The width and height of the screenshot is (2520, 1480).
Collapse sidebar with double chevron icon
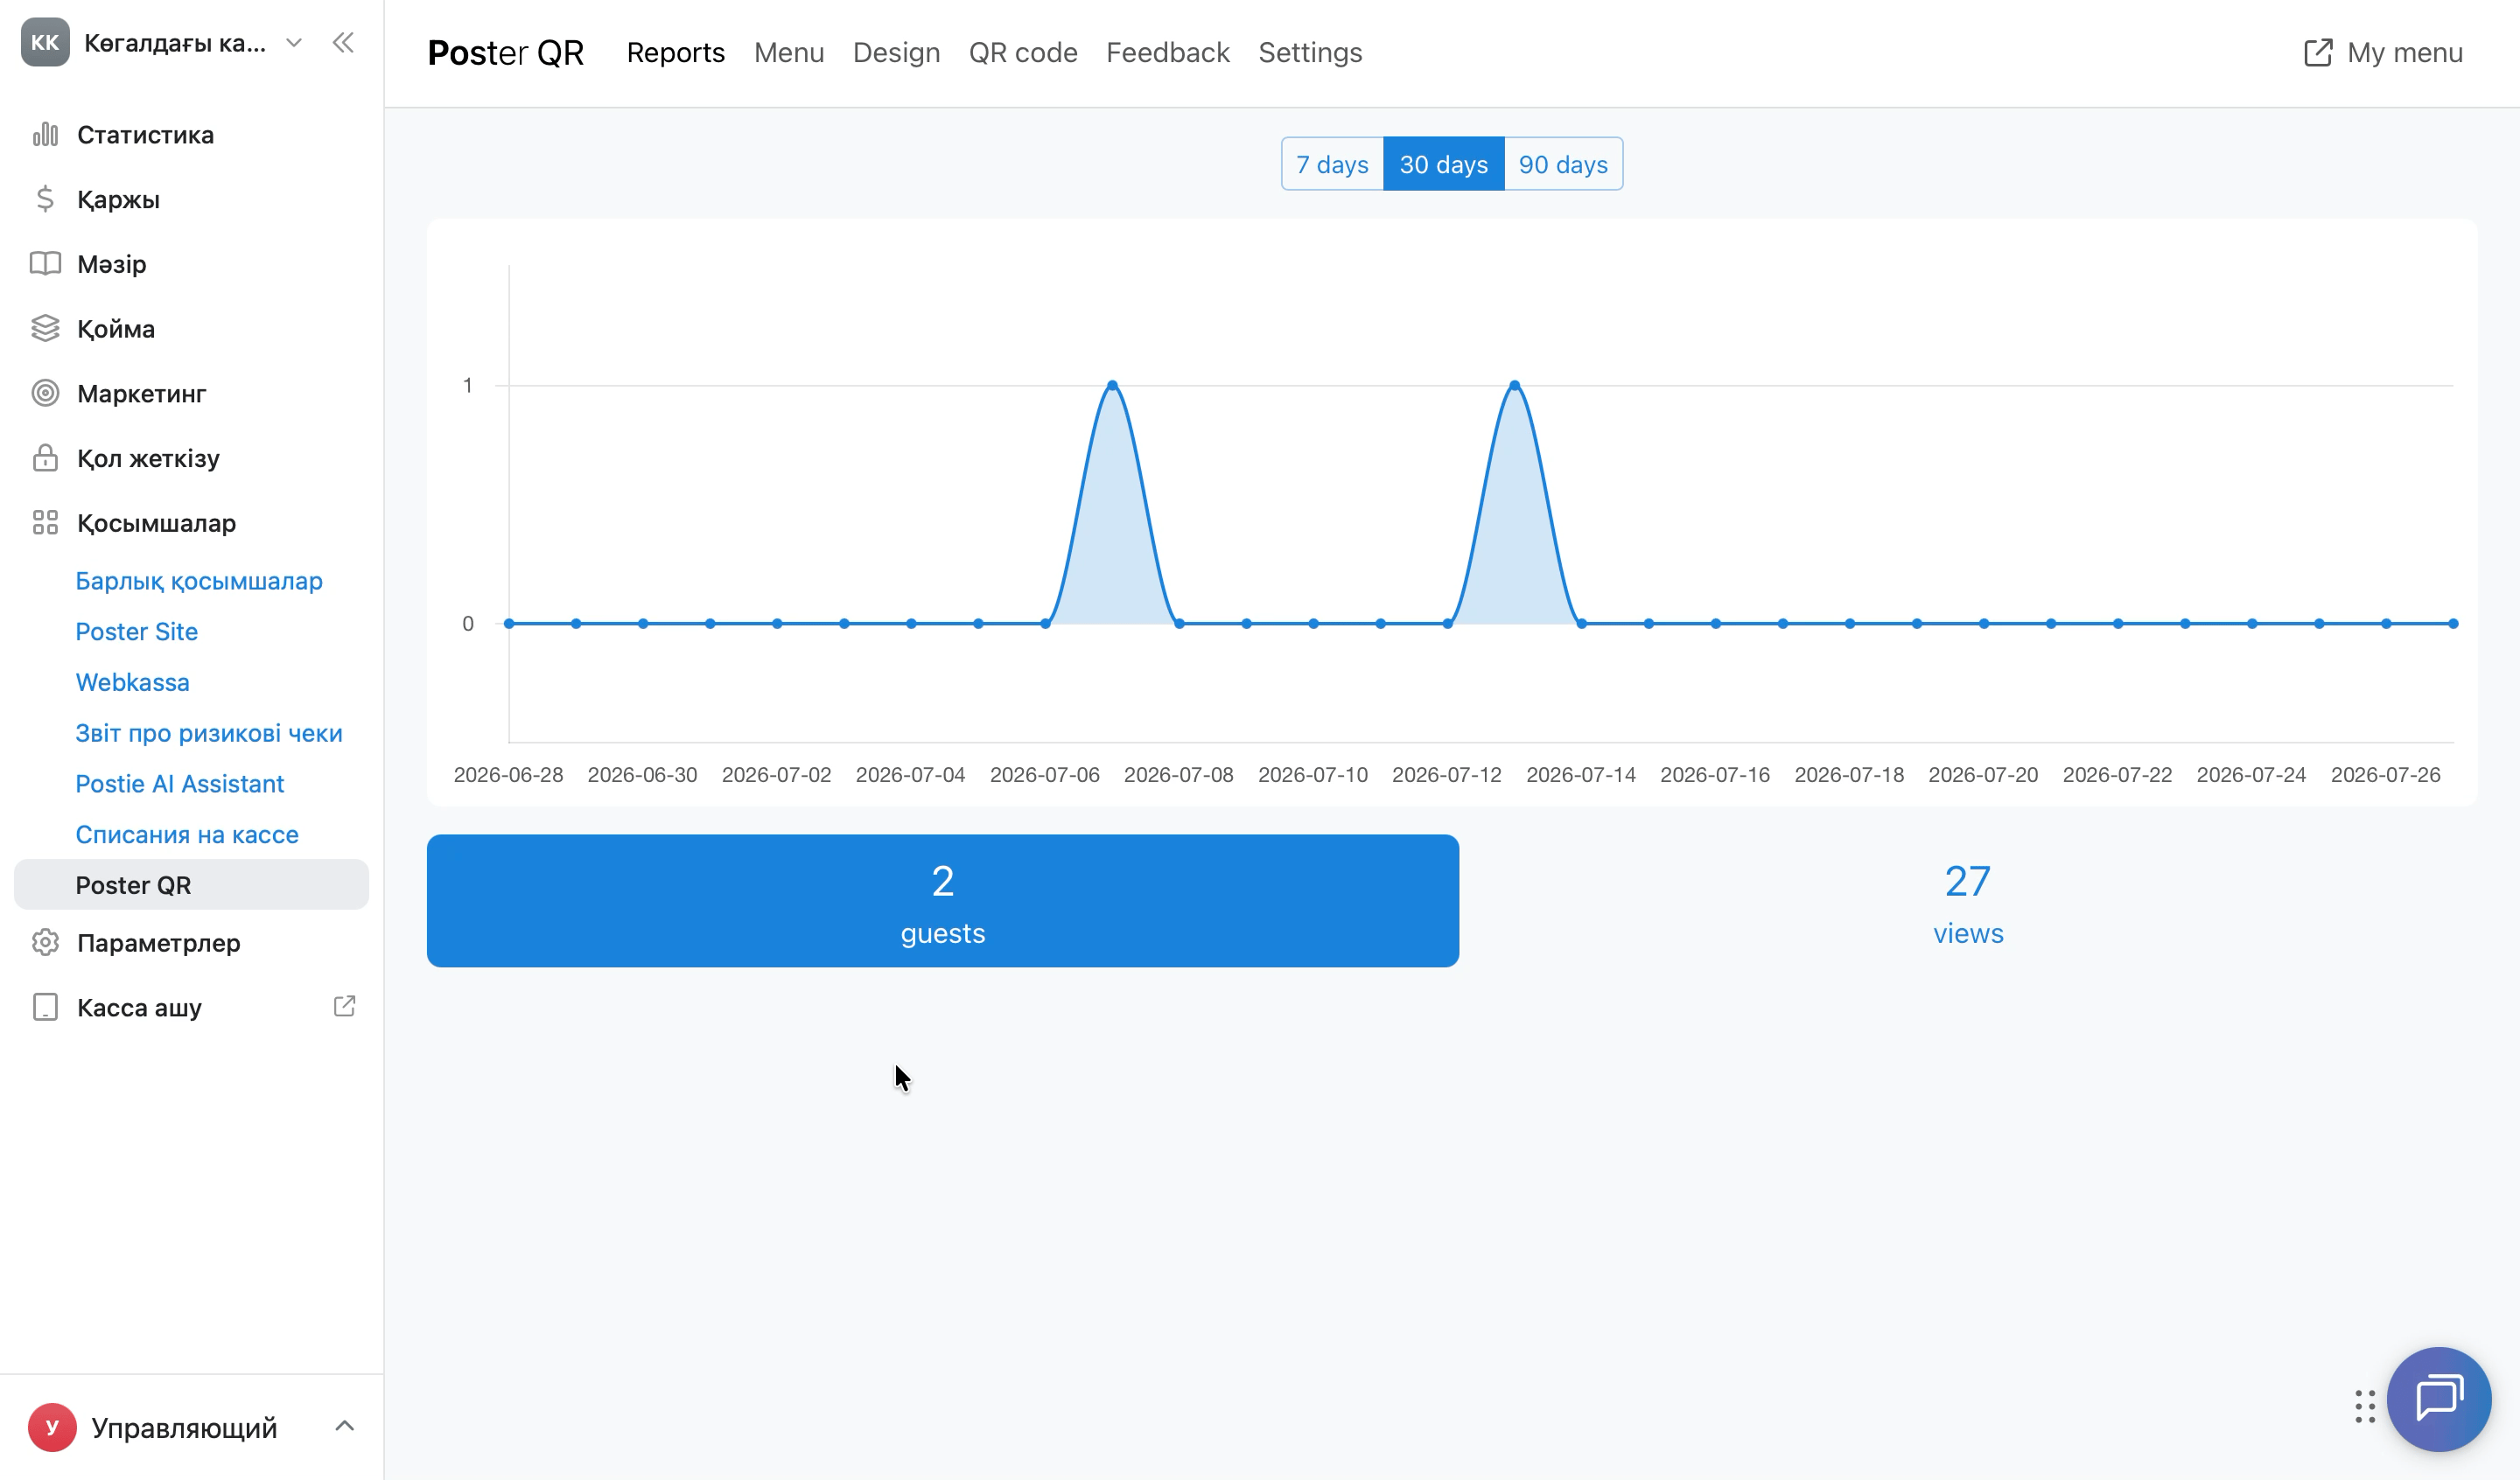click(x=343, y=42)
